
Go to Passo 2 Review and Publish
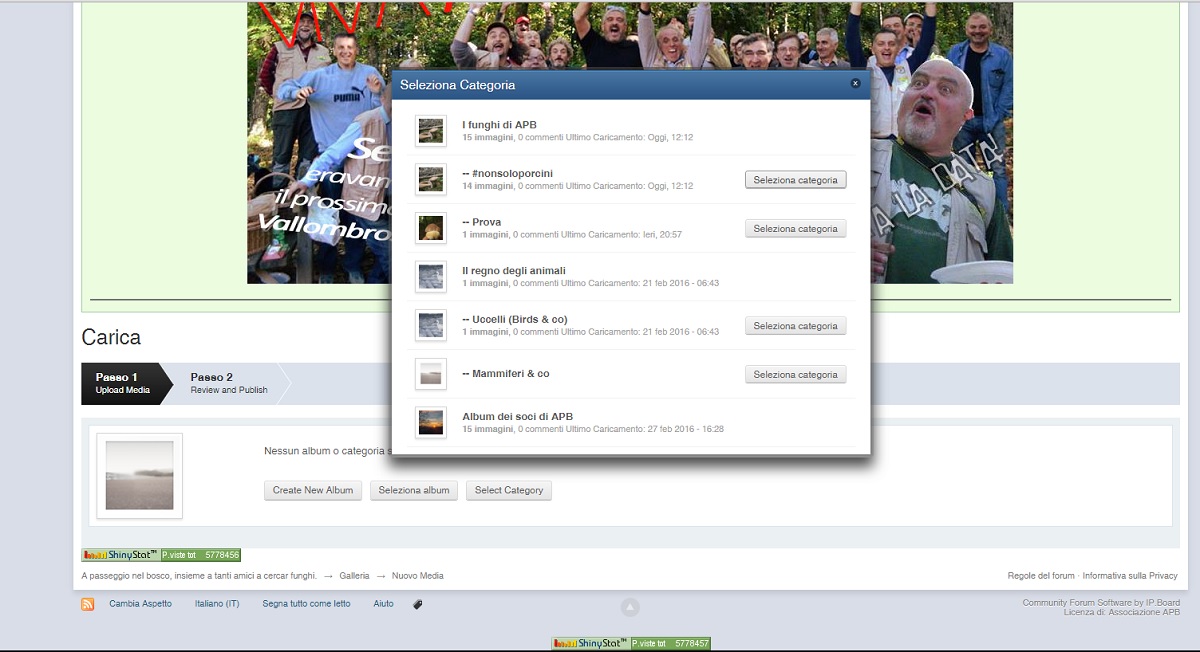pyautogui.click(x=229, y=383)
